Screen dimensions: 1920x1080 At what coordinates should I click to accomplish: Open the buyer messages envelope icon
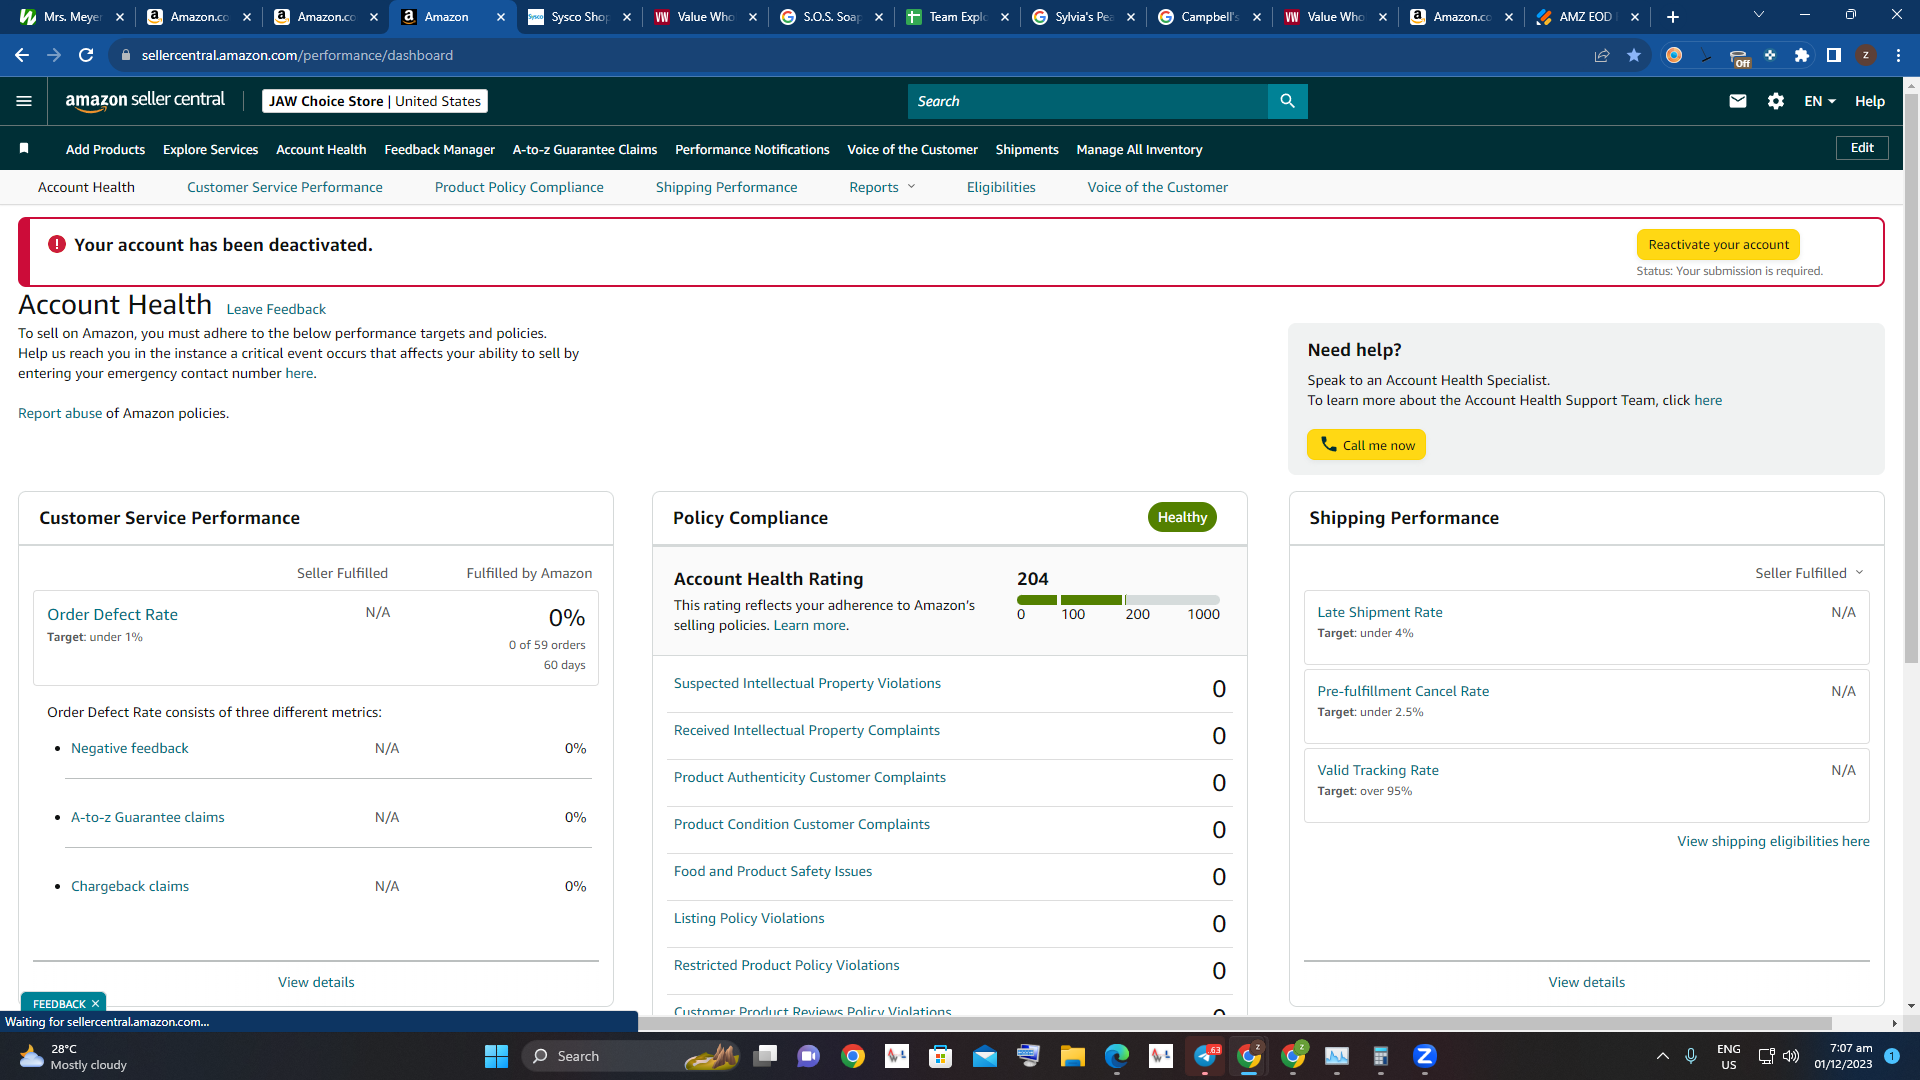point(1738,101)
